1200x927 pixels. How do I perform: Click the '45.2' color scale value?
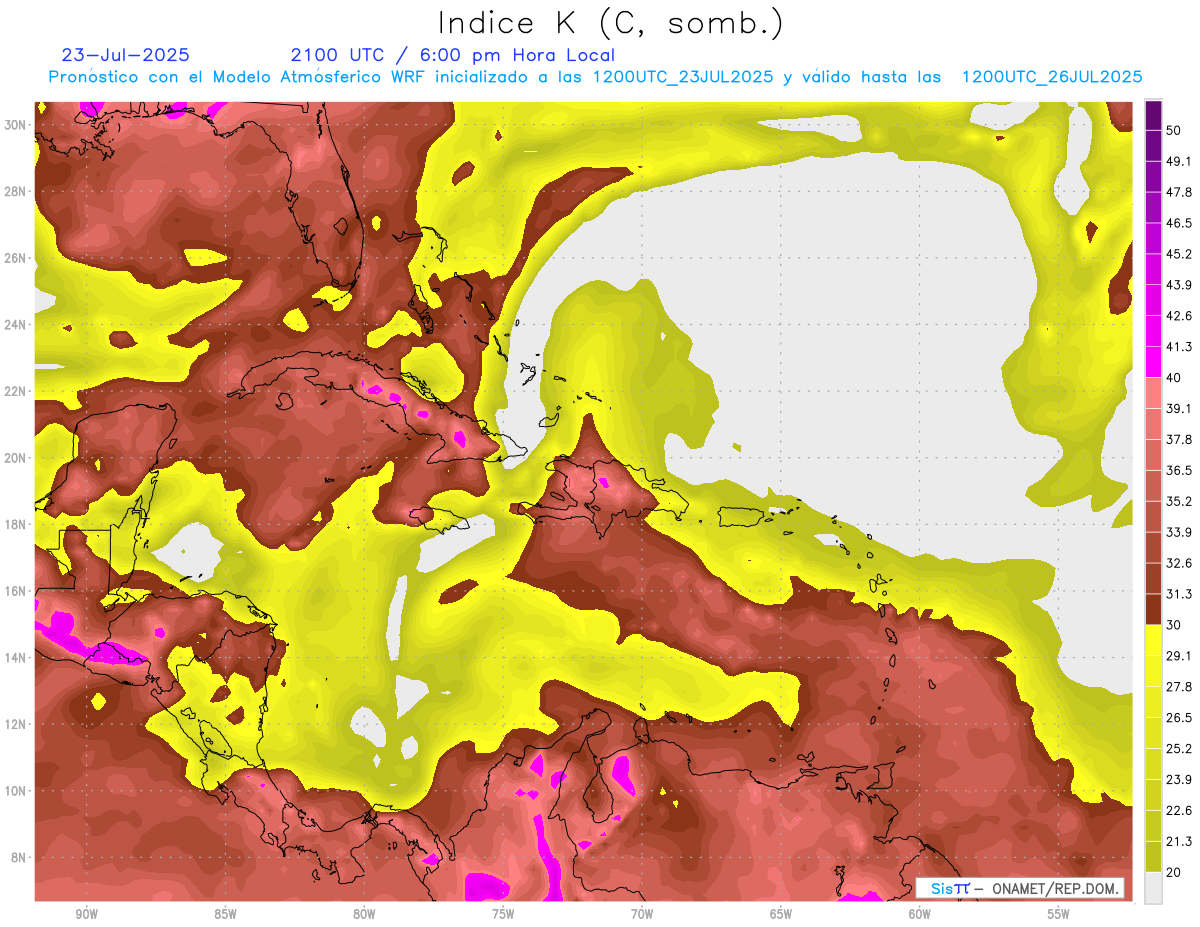click(x=1178, y=254)
